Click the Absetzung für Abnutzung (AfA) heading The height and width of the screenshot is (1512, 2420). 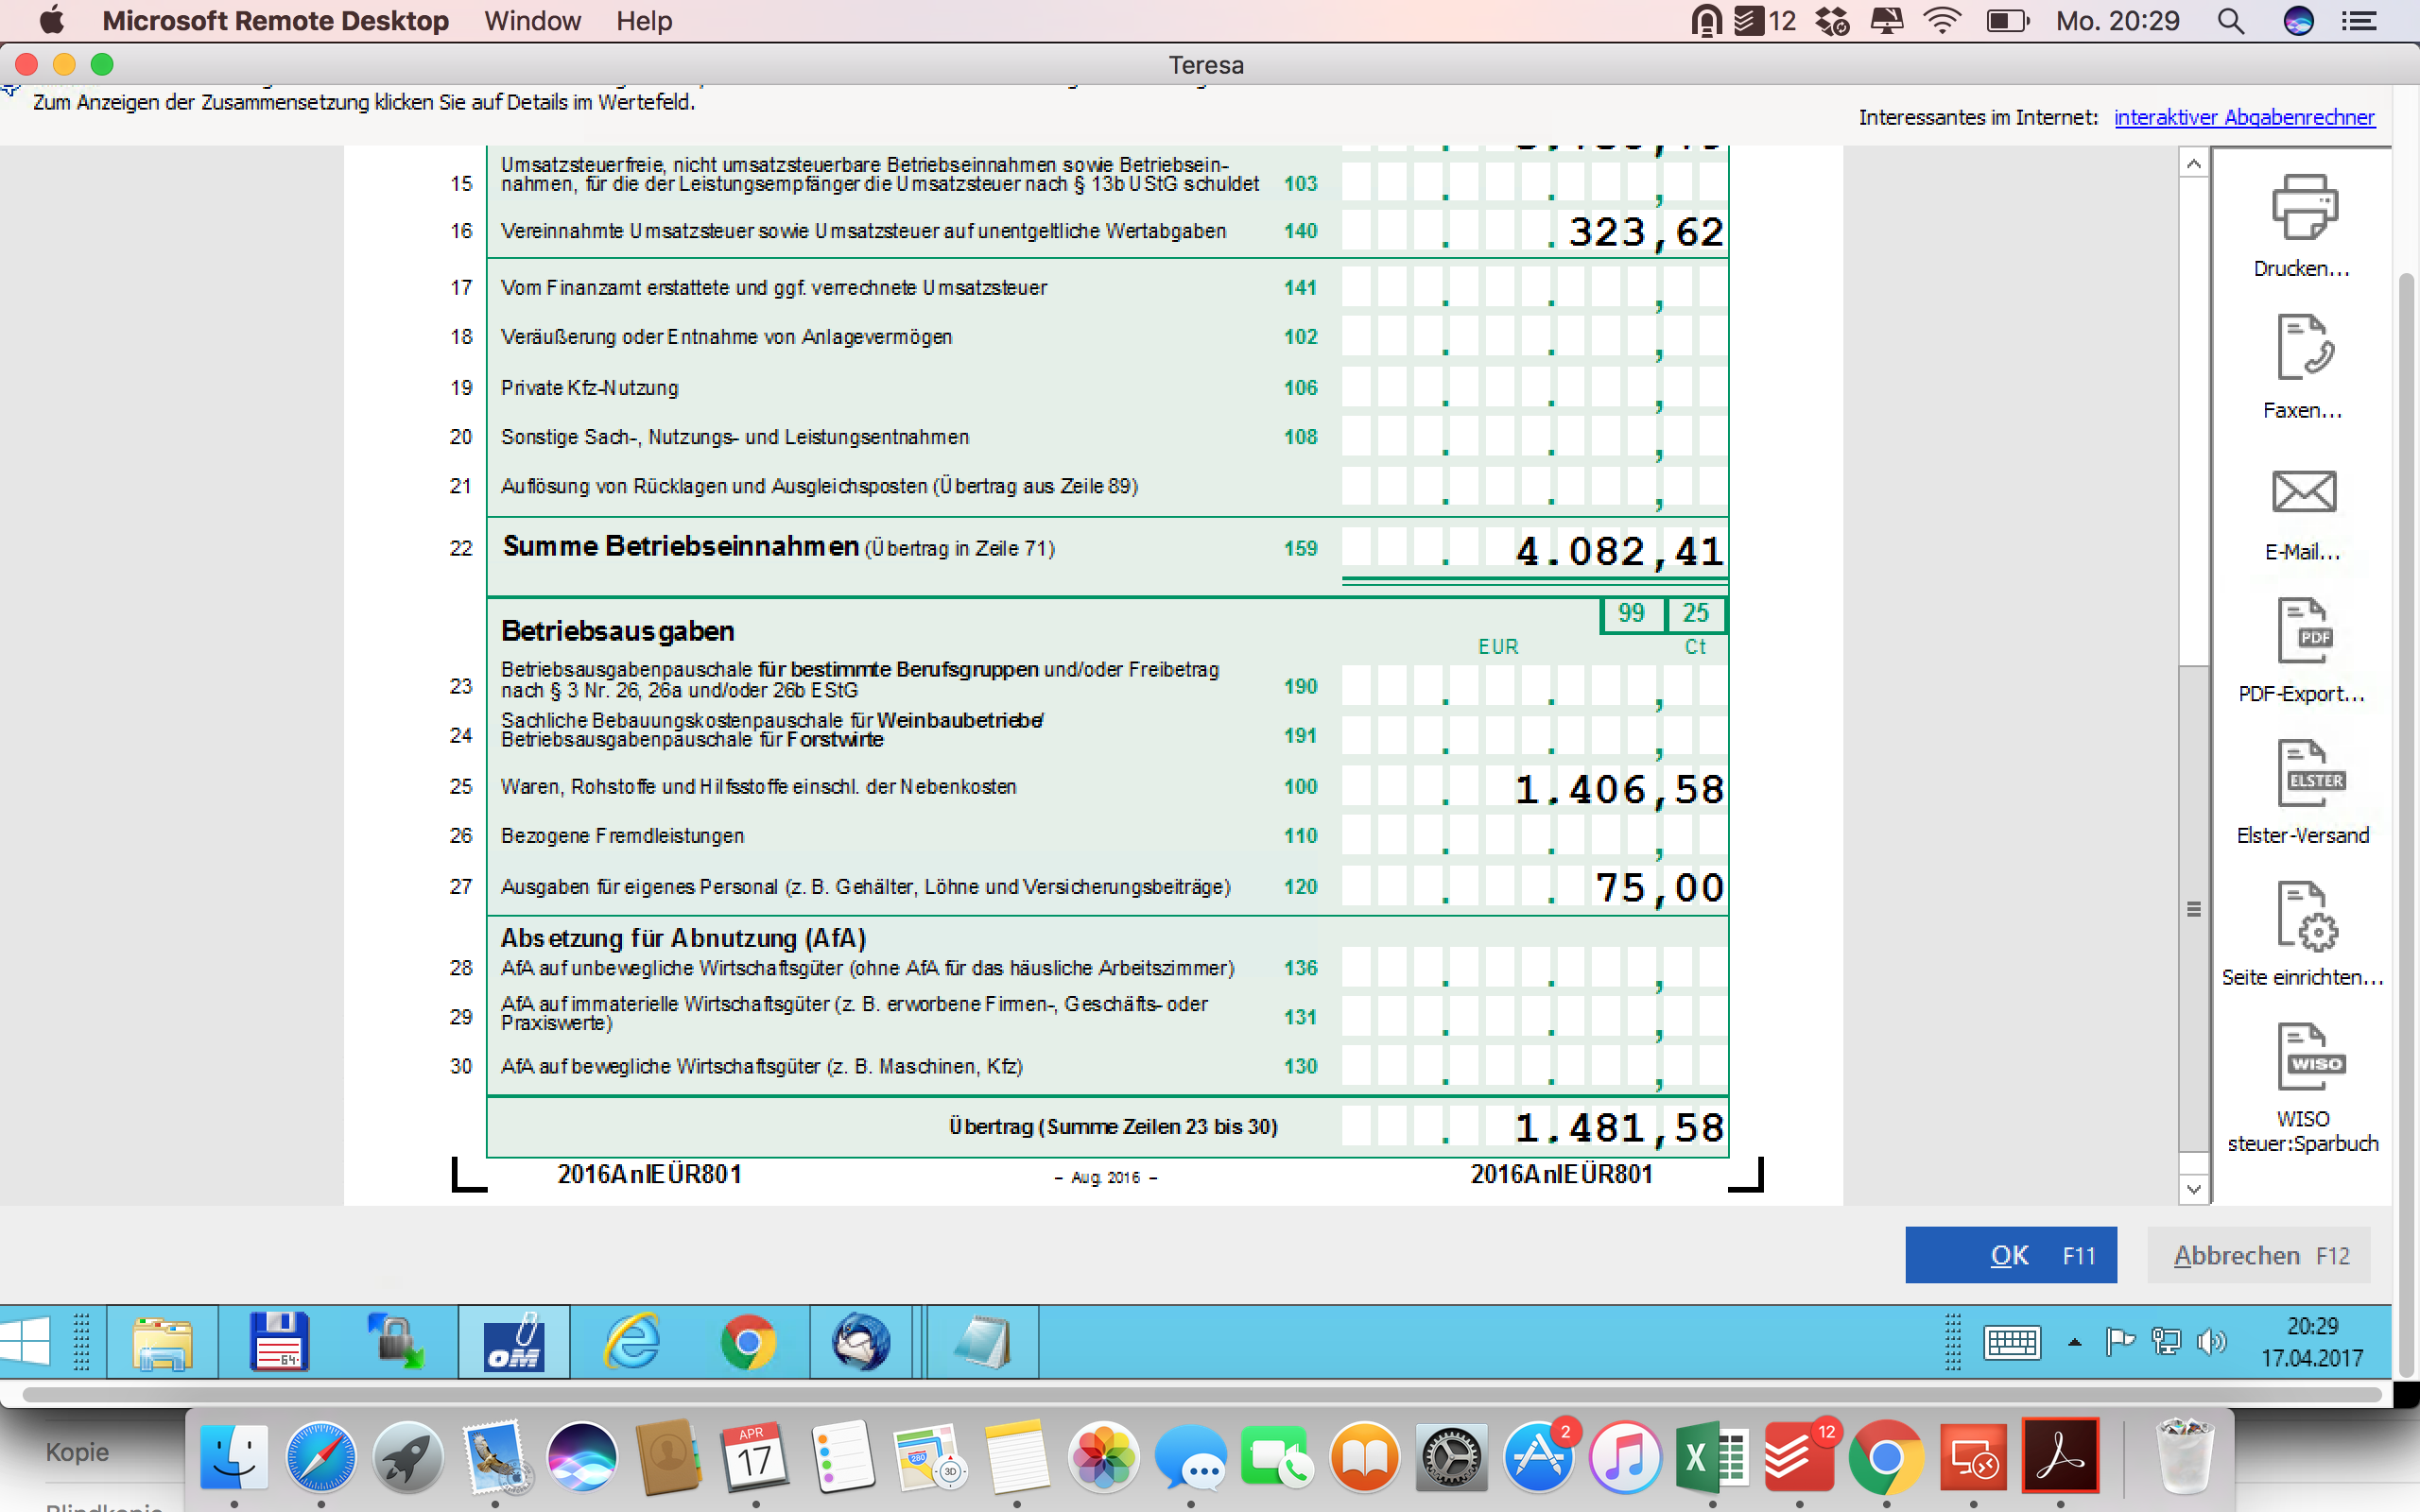[x=683, y=938]
